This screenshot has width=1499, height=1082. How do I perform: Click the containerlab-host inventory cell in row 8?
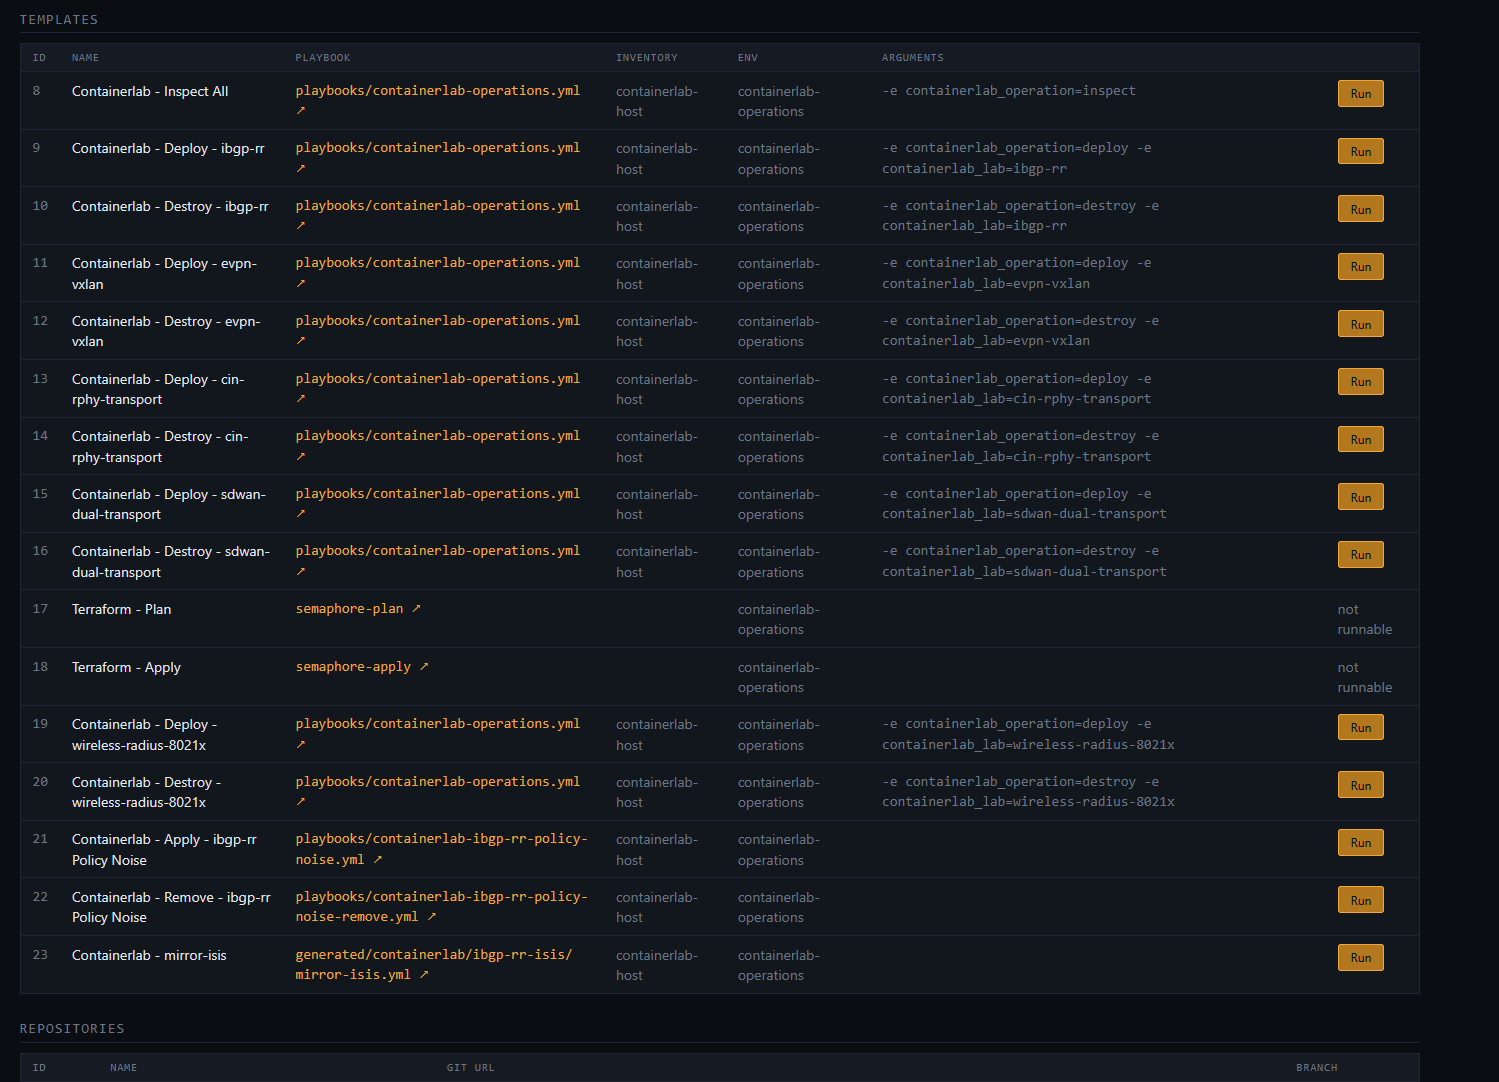tap(657, 101)
